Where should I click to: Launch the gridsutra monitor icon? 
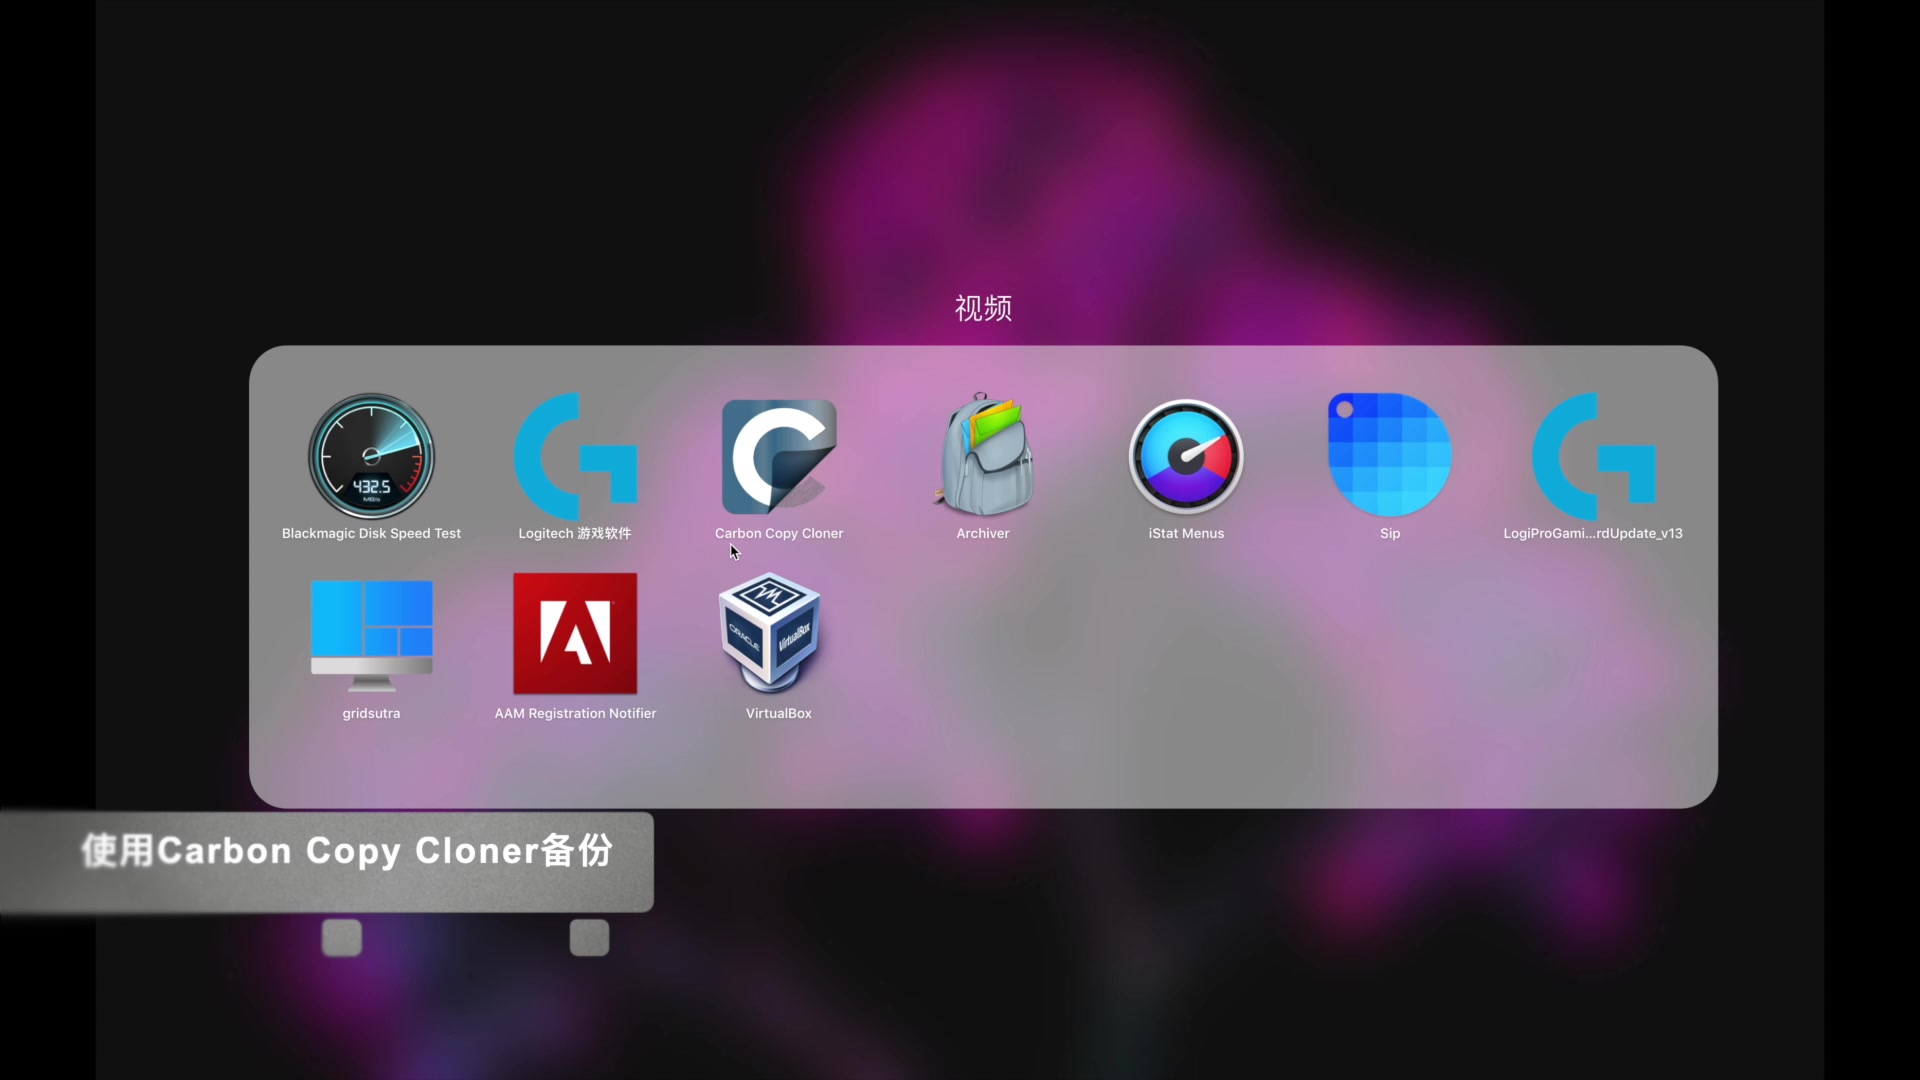coord(371,635)
